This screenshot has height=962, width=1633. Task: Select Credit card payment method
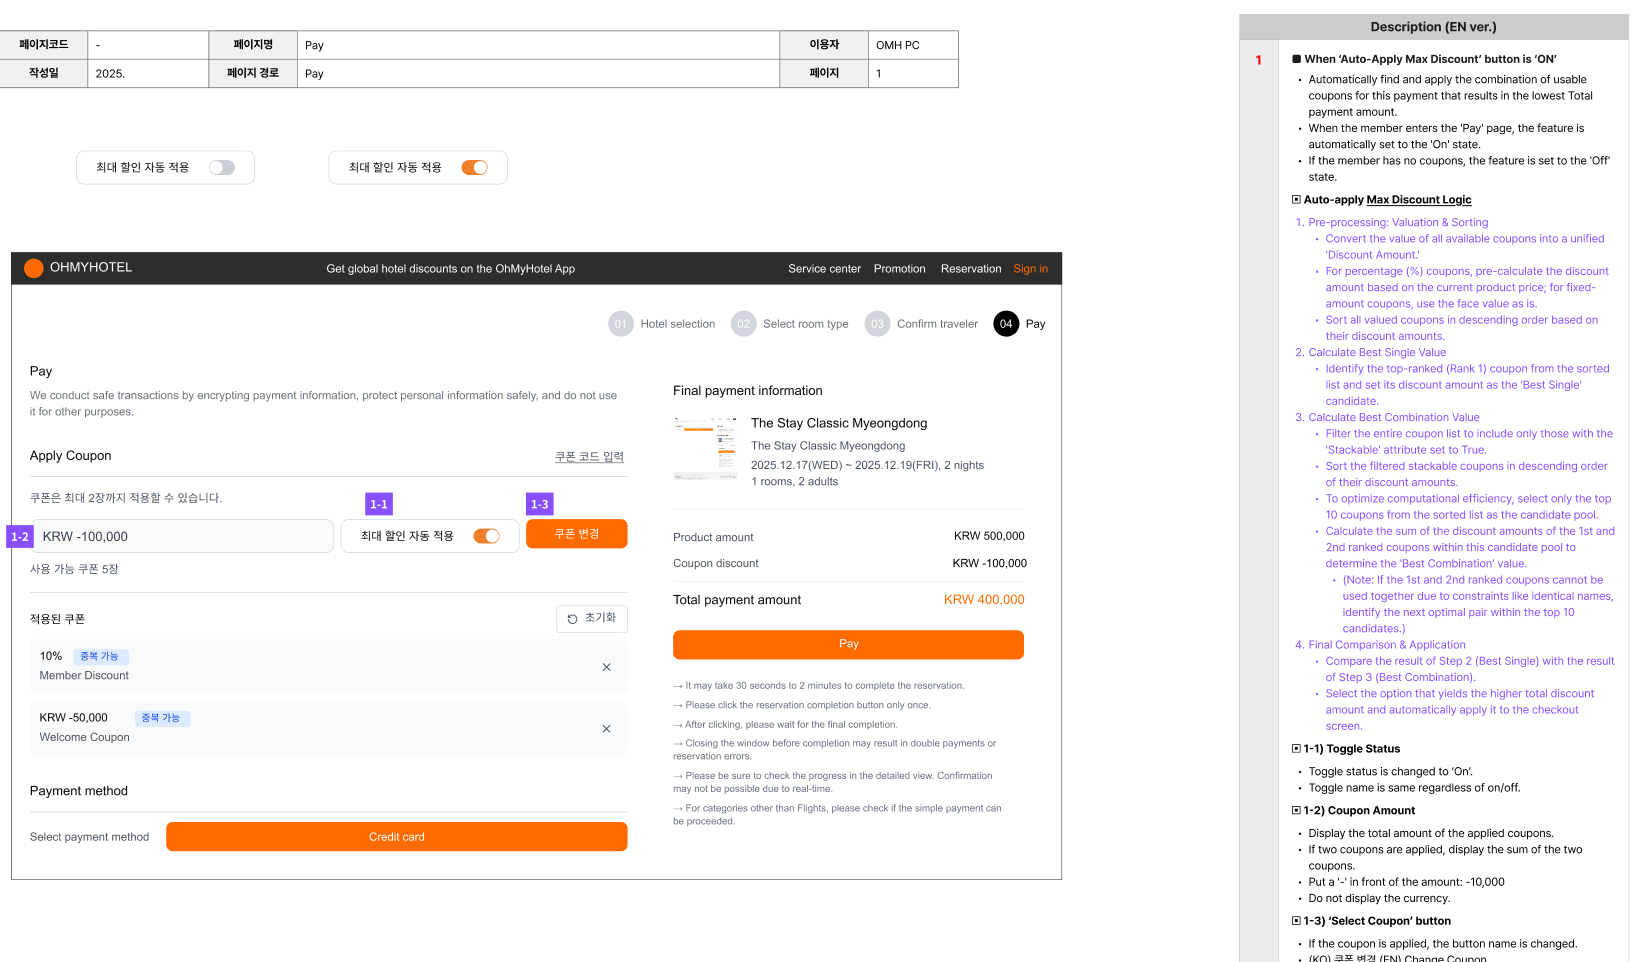396,837
